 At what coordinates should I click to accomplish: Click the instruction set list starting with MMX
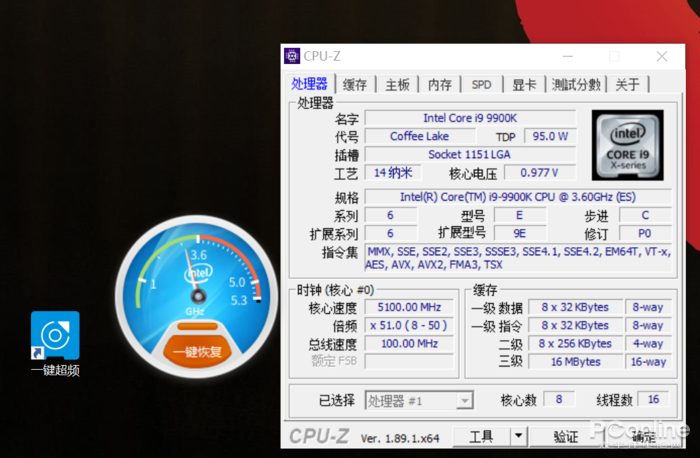pyautogui.click(x=518, y=258)
